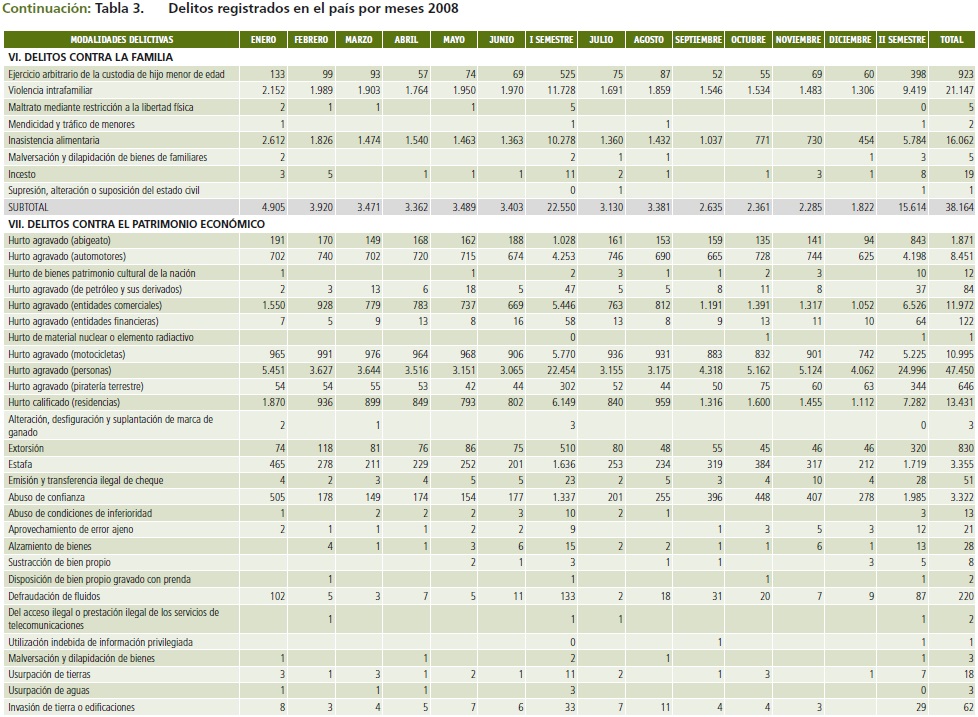Click the 'Hurto agravado (abigeato)' row label

point(66,240)
